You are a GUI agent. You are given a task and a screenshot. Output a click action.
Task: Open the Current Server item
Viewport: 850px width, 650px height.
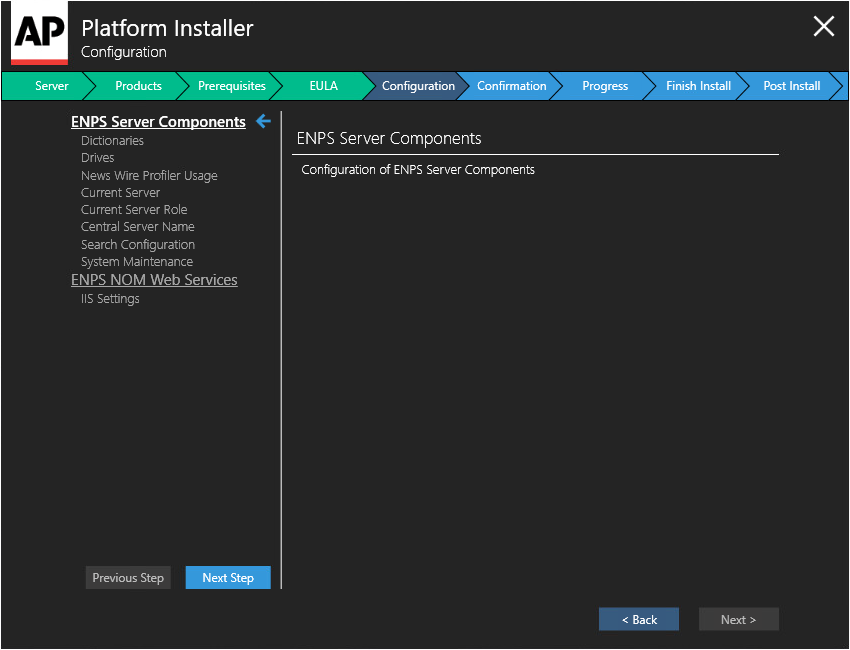click(x=120, y=192)
